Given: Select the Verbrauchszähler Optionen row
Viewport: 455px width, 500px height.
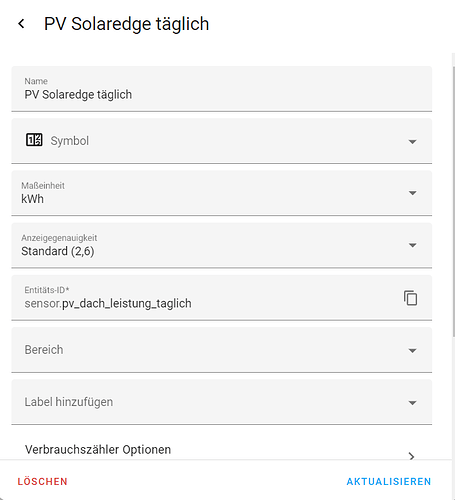Looking at the screenshot, I should click(x=222, y=450).
